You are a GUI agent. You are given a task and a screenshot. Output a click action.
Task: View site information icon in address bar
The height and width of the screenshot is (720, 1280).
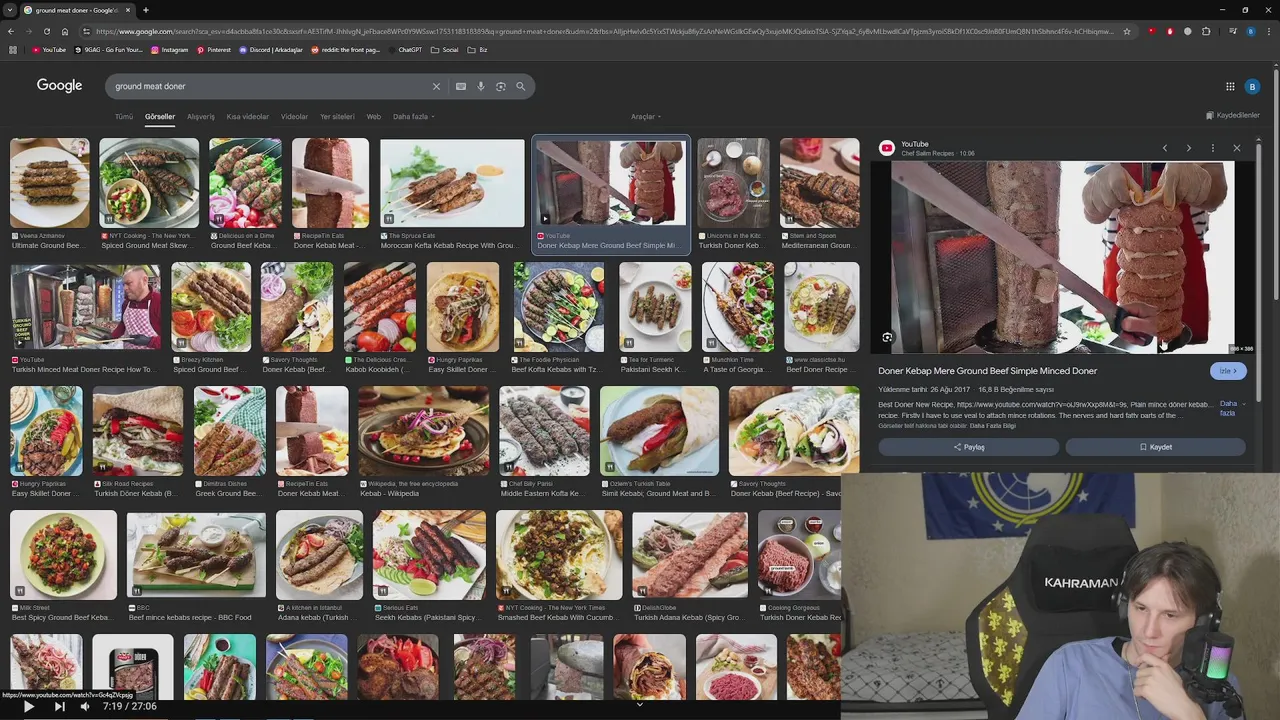coord(88,31)
